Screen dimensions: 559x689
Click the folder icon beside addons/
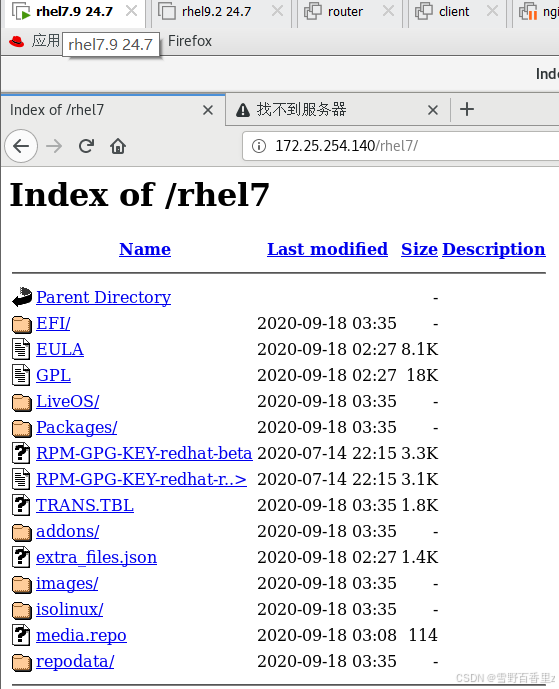pyautogui.click(x=22, y=532)
